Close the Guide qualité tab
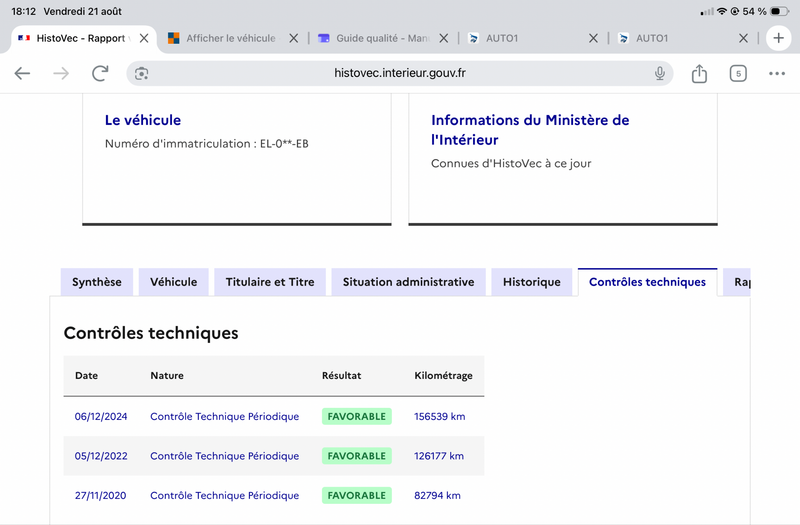 tap(444, 38)
